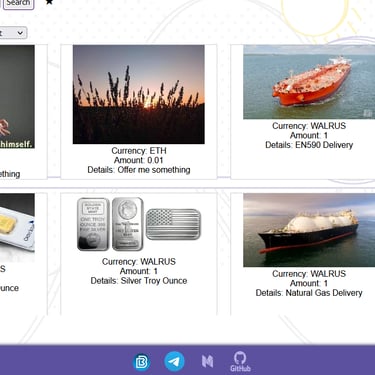
Task: Click the blue B logo footer icon
Action: point(141,362)
